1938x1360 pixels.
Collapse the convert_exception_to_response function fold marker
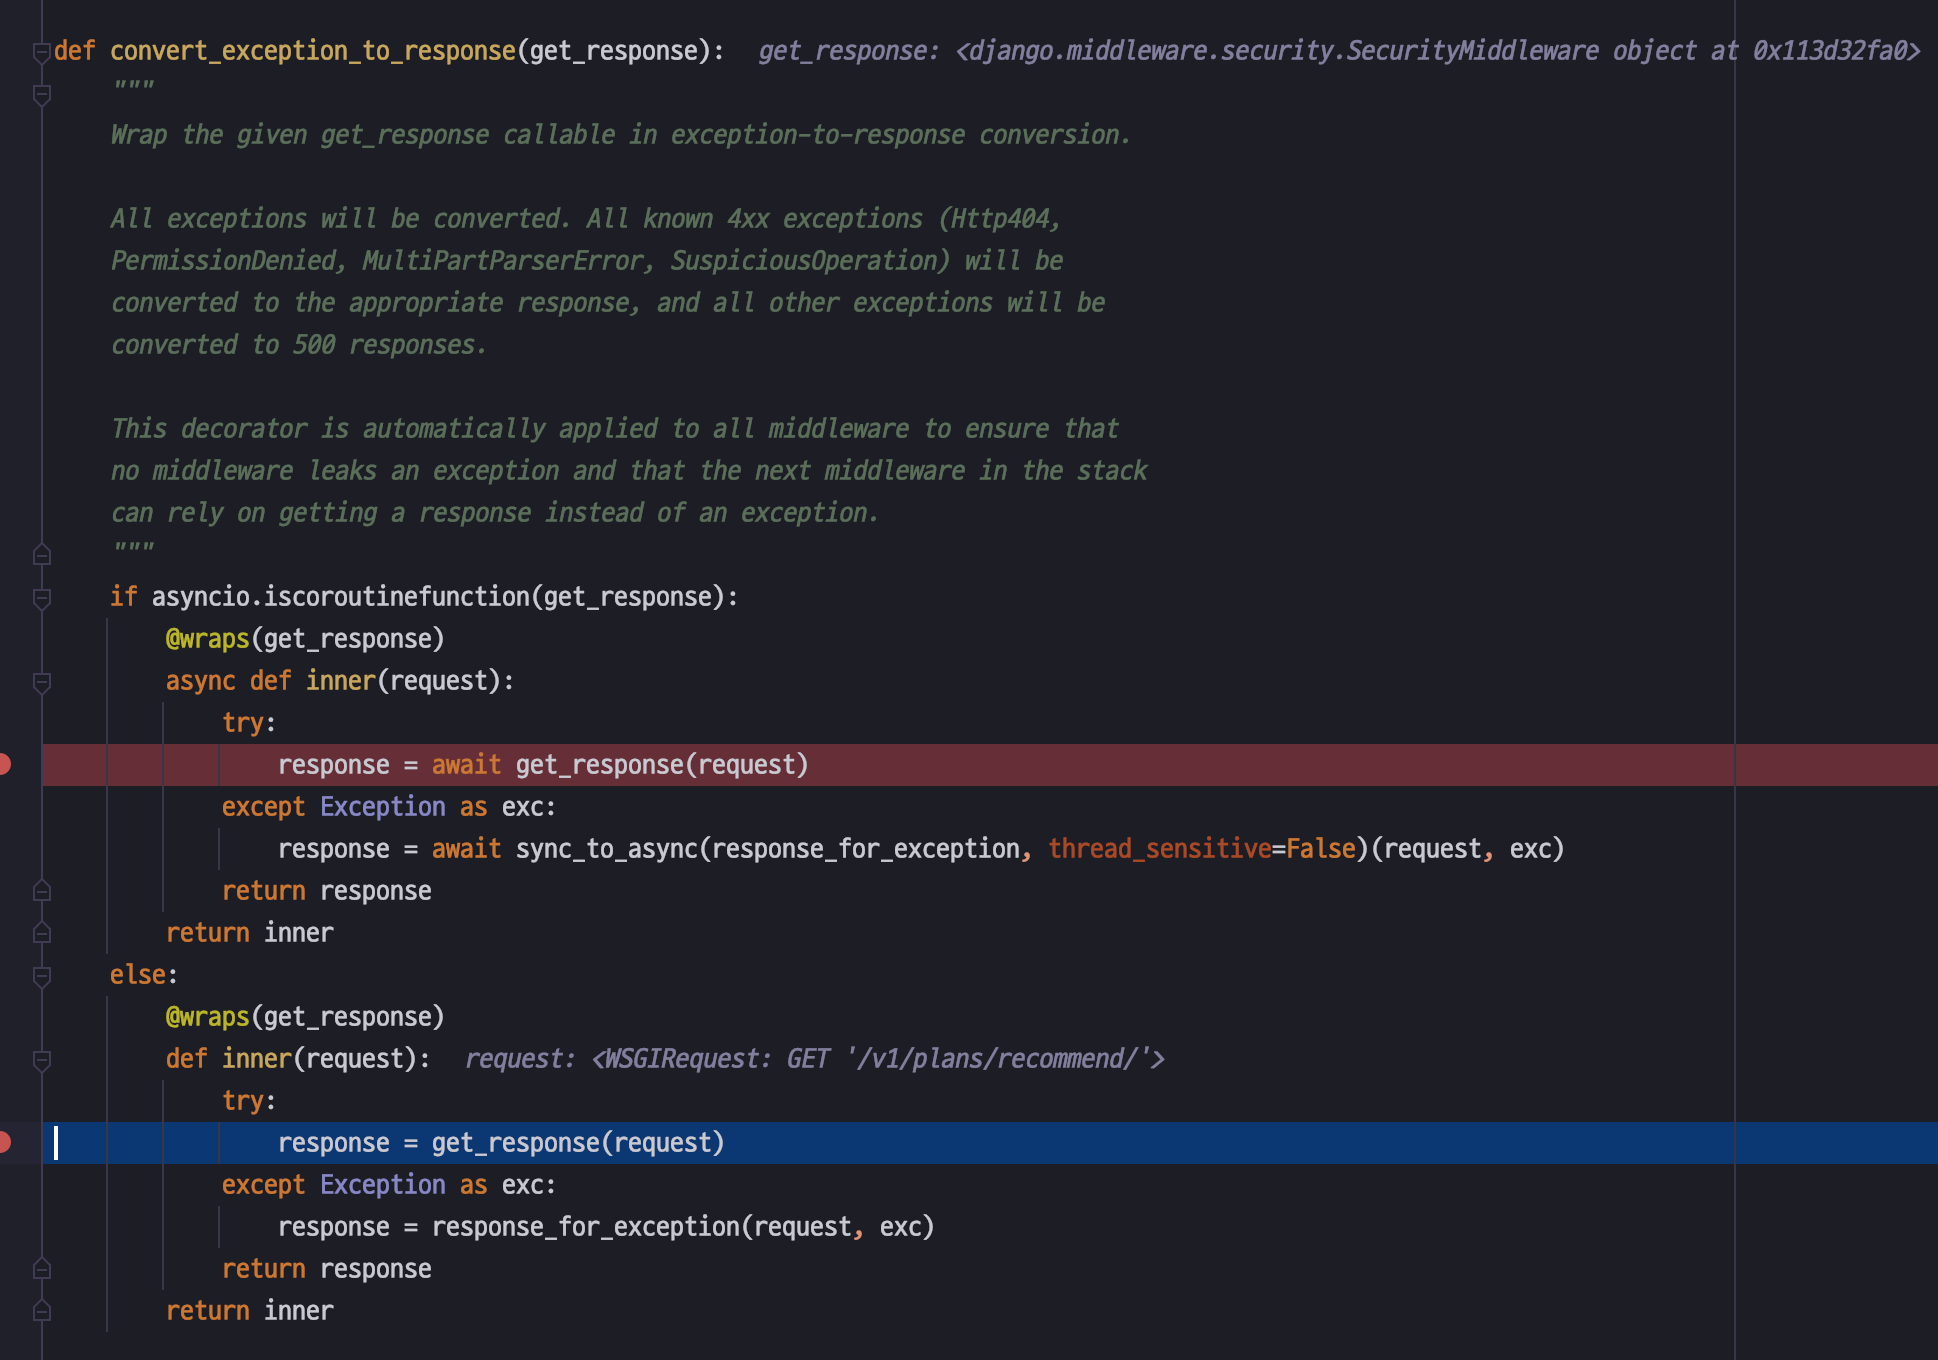pyautogui.click(x=41, y=52)
